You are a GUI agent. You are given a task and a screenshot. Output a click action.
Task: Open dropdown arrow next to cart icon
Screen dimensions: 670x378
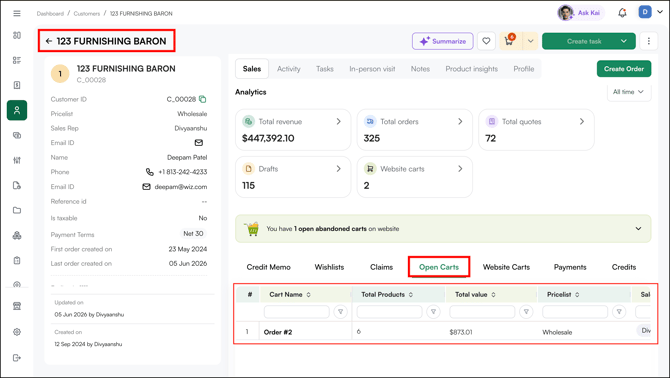530,41
